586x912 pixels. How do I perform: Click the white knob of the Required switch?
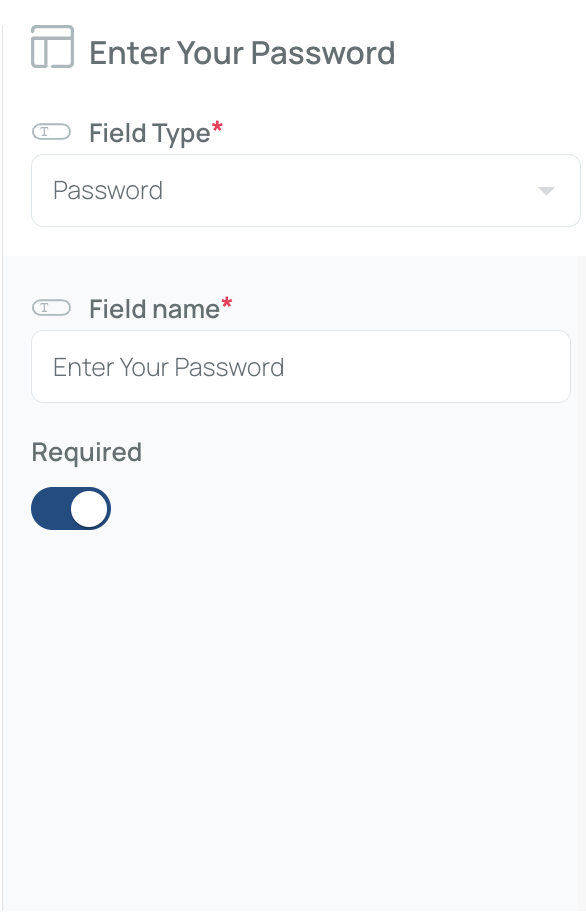pyautogui.click(x=89, y=508)
